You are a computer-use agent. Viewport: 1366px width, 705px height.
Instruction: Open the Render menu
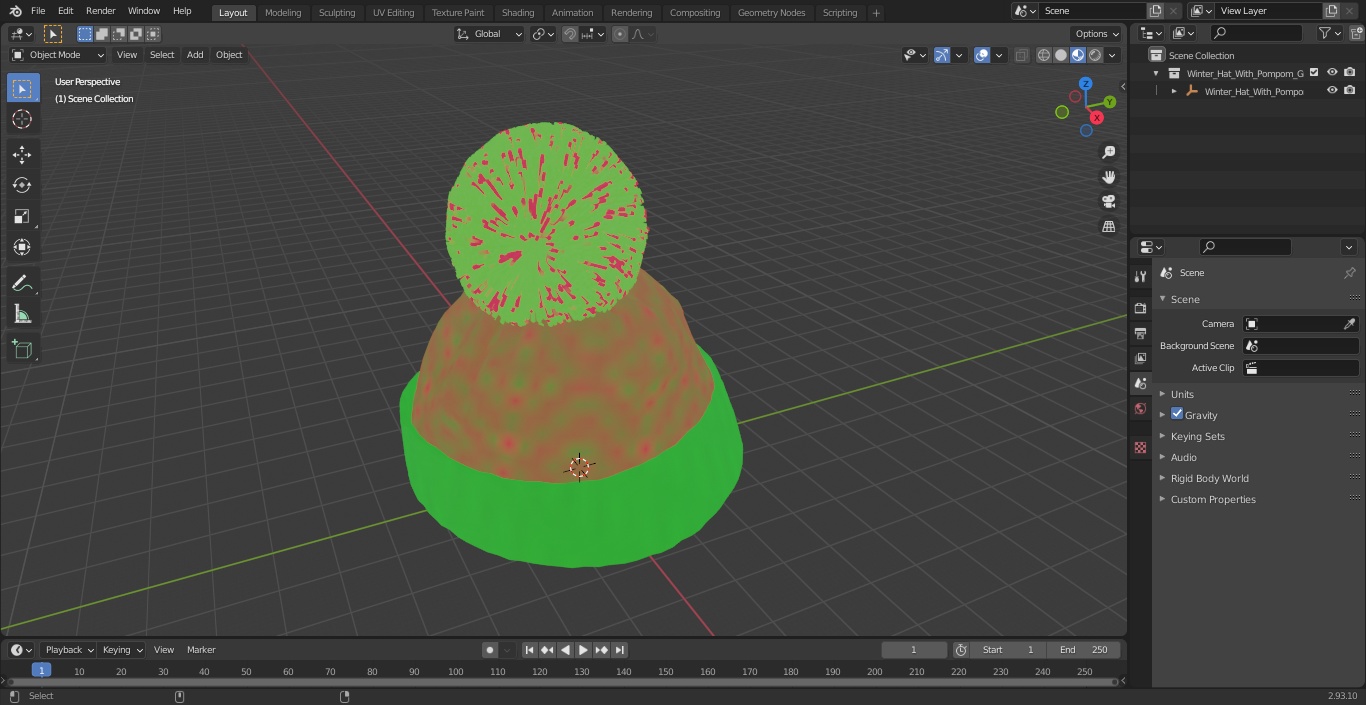[x=100, y=11]
